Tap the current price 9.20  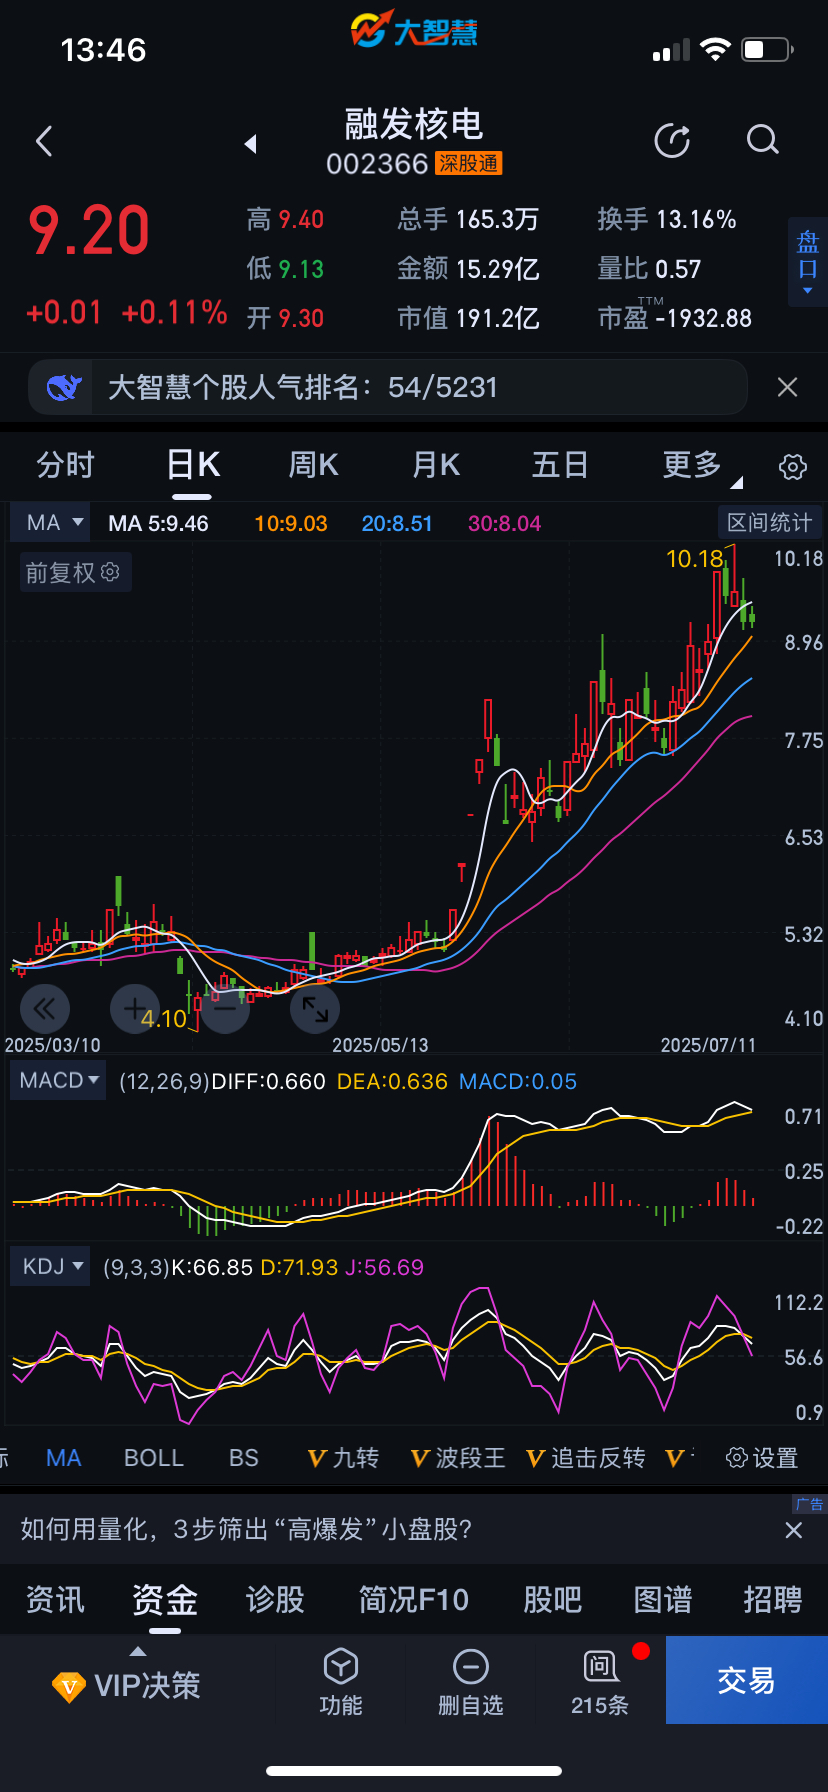coord(88,231)
